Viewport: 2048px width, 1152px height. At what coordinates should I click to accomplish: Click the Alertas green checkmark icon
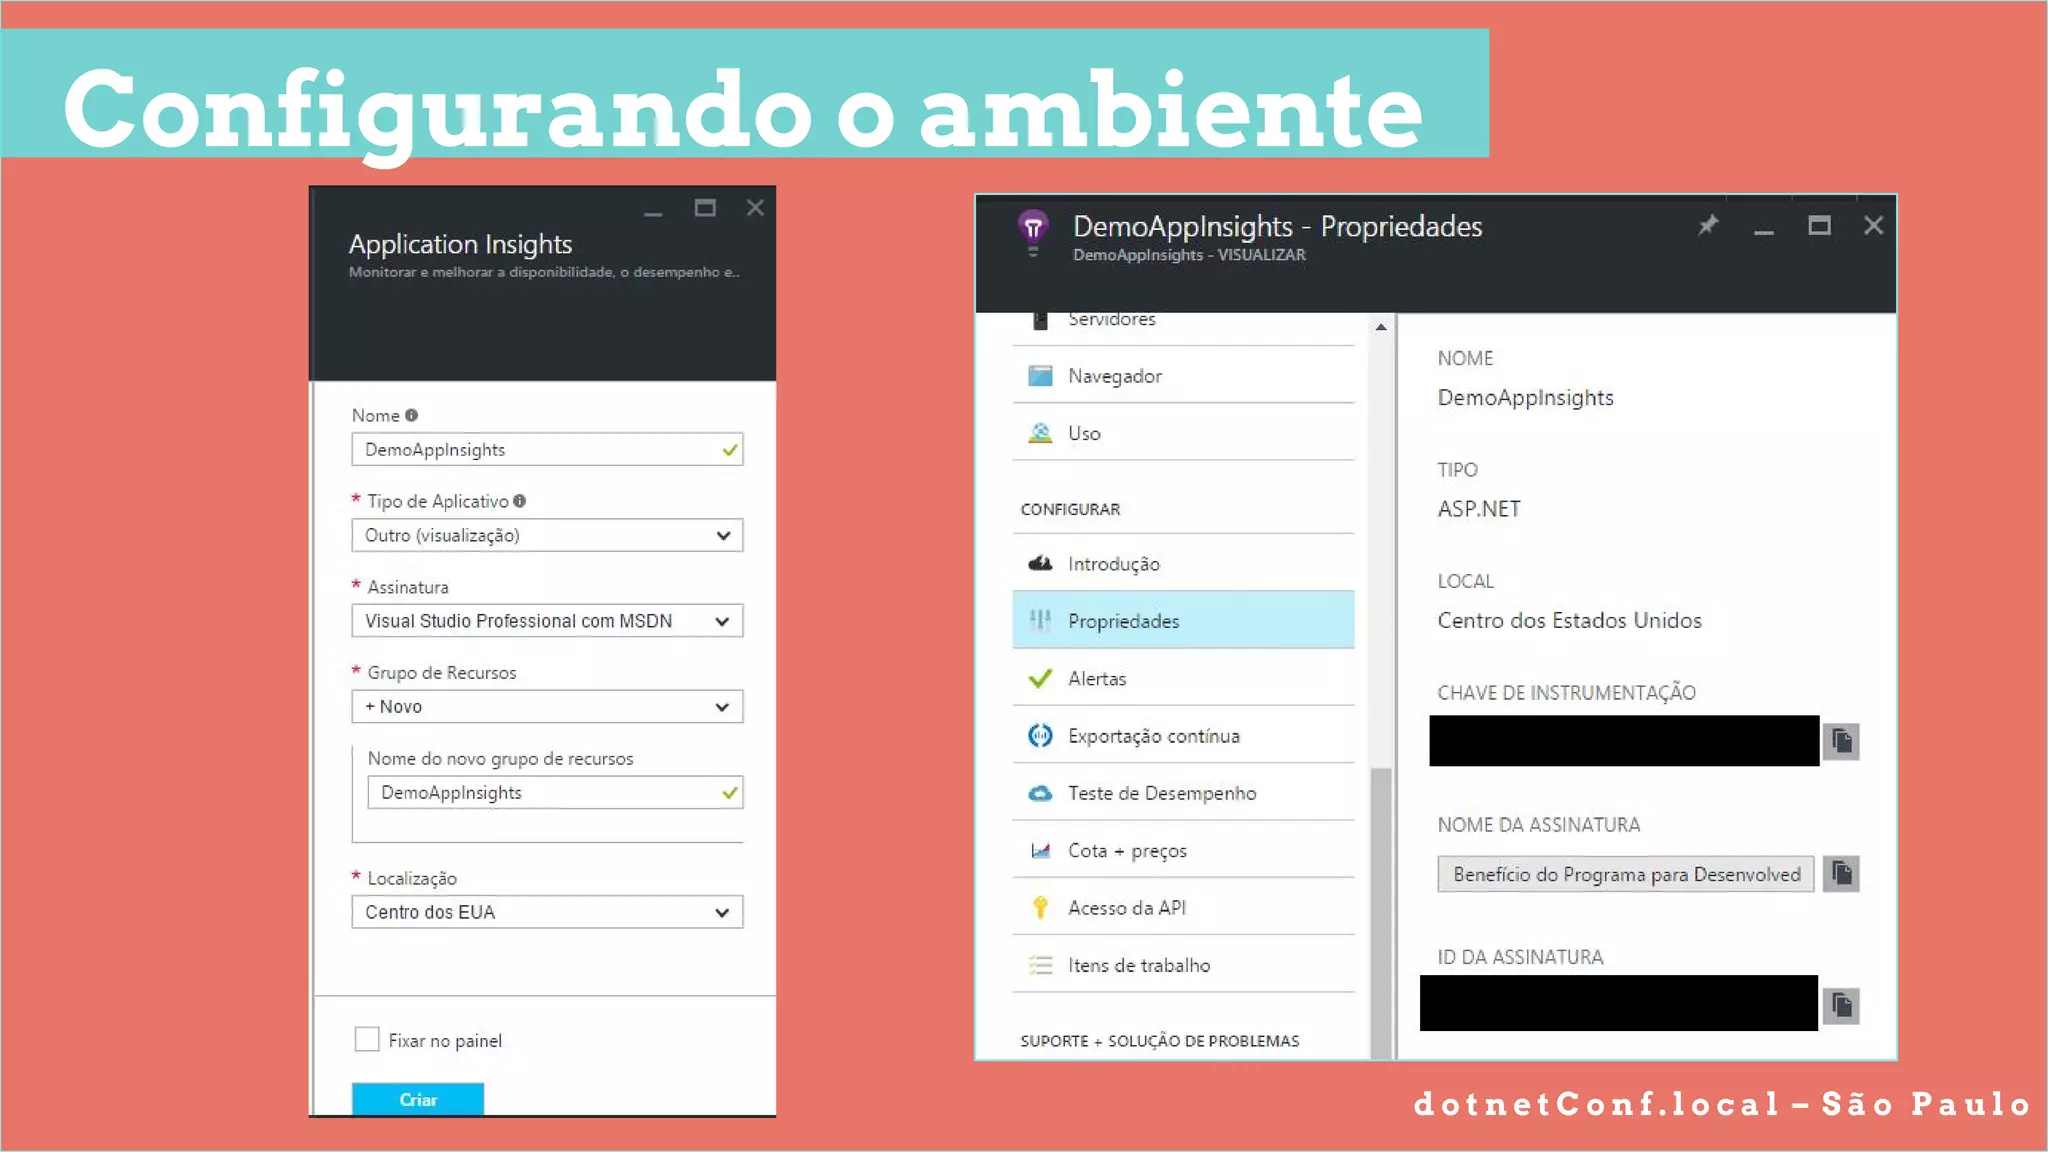tap(1040, 678)
